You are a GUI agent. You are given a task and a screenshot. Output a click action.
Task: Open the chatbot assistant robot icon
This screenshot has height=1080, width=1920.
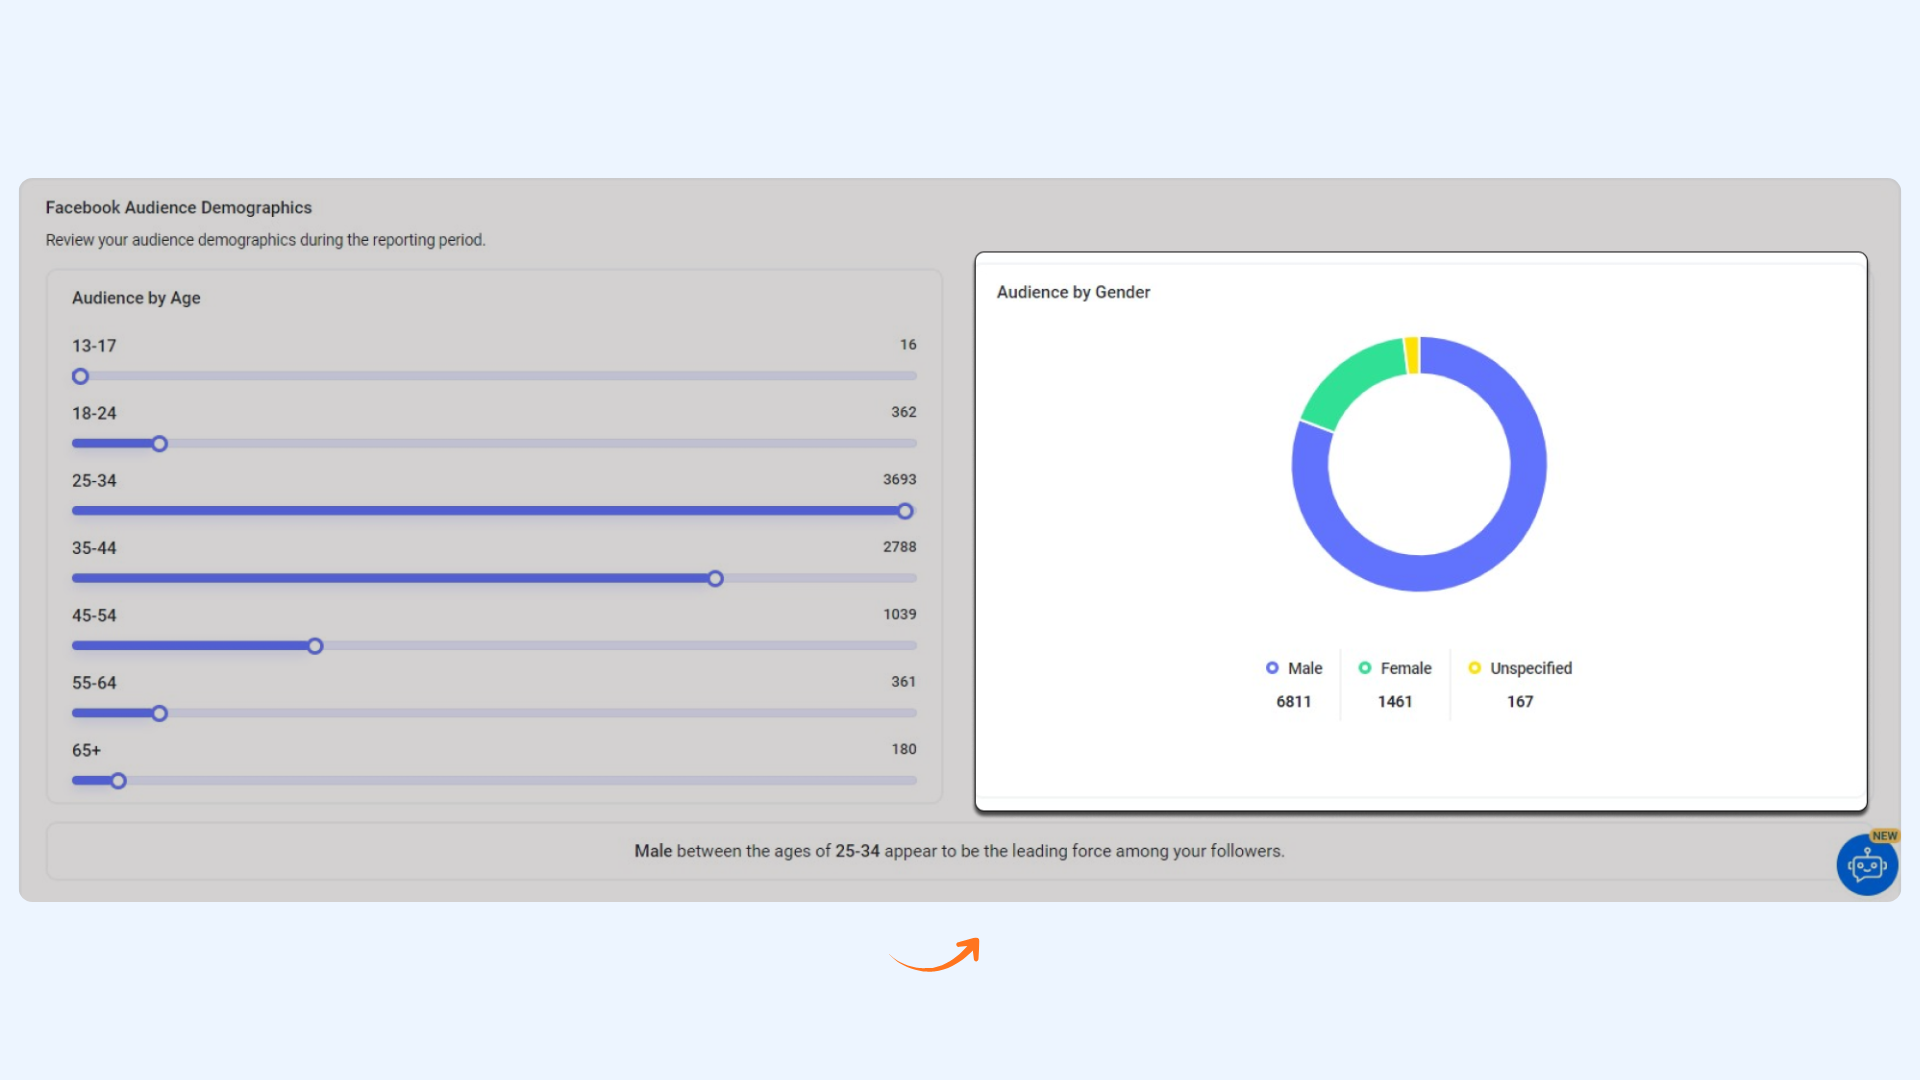tap(1866, 866)
